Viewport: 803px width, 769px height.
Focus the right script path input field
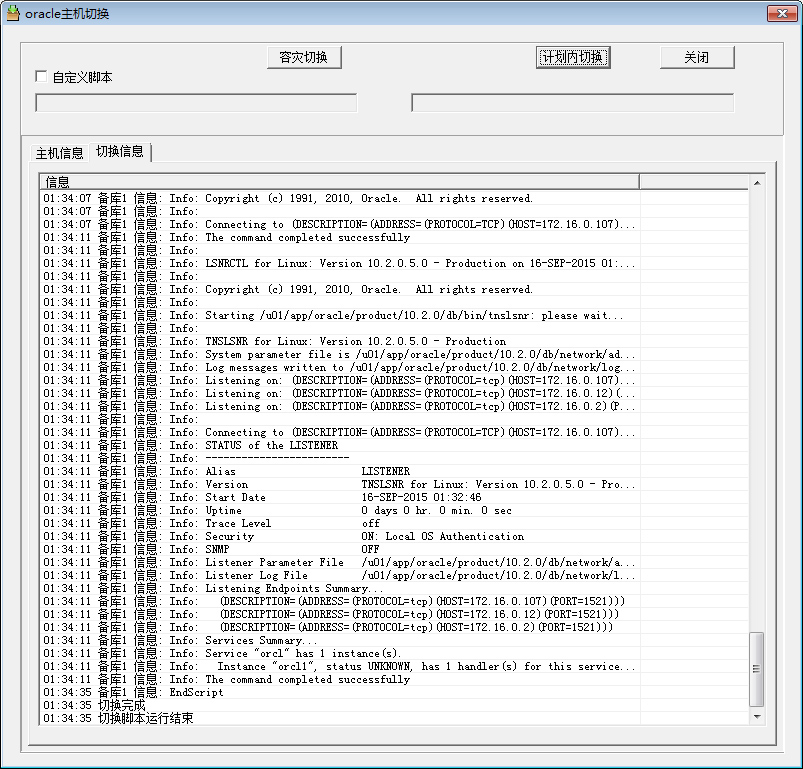pyautogui.click(x=573, y=102)
